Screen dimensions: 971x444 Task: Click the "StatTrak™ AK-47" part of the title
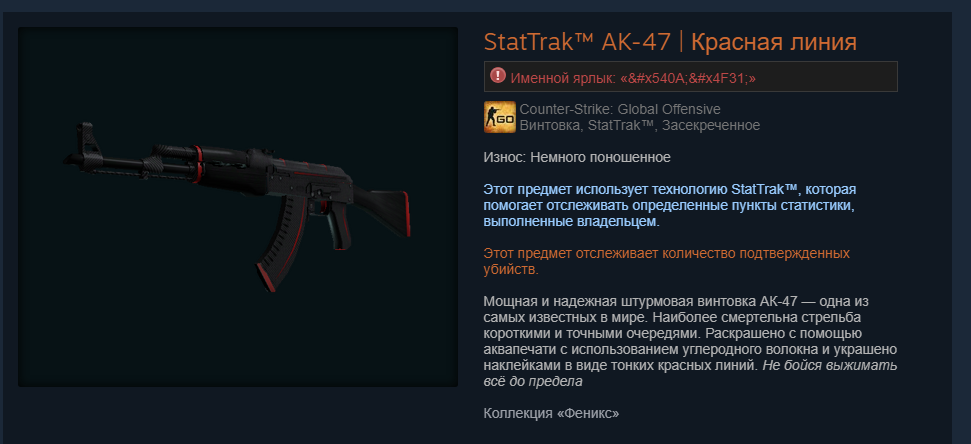click(x=577, y=43)
